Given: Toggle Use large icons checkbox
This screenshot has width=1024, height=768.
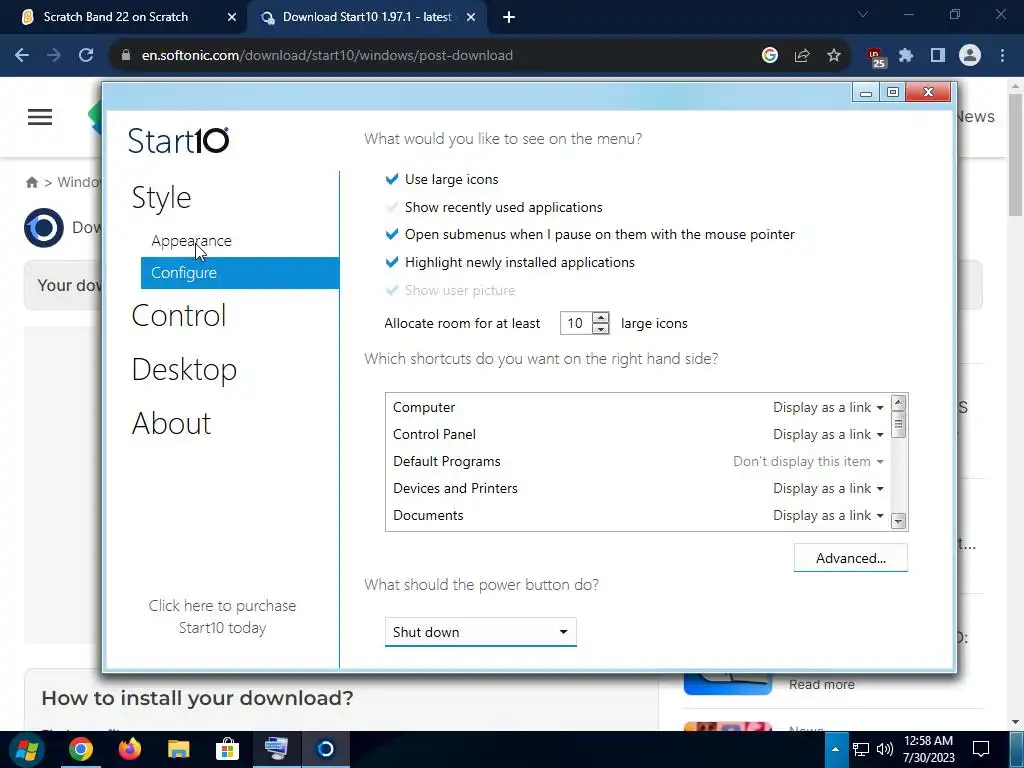Looking at the screenshot, I should [x=392, y=179].
